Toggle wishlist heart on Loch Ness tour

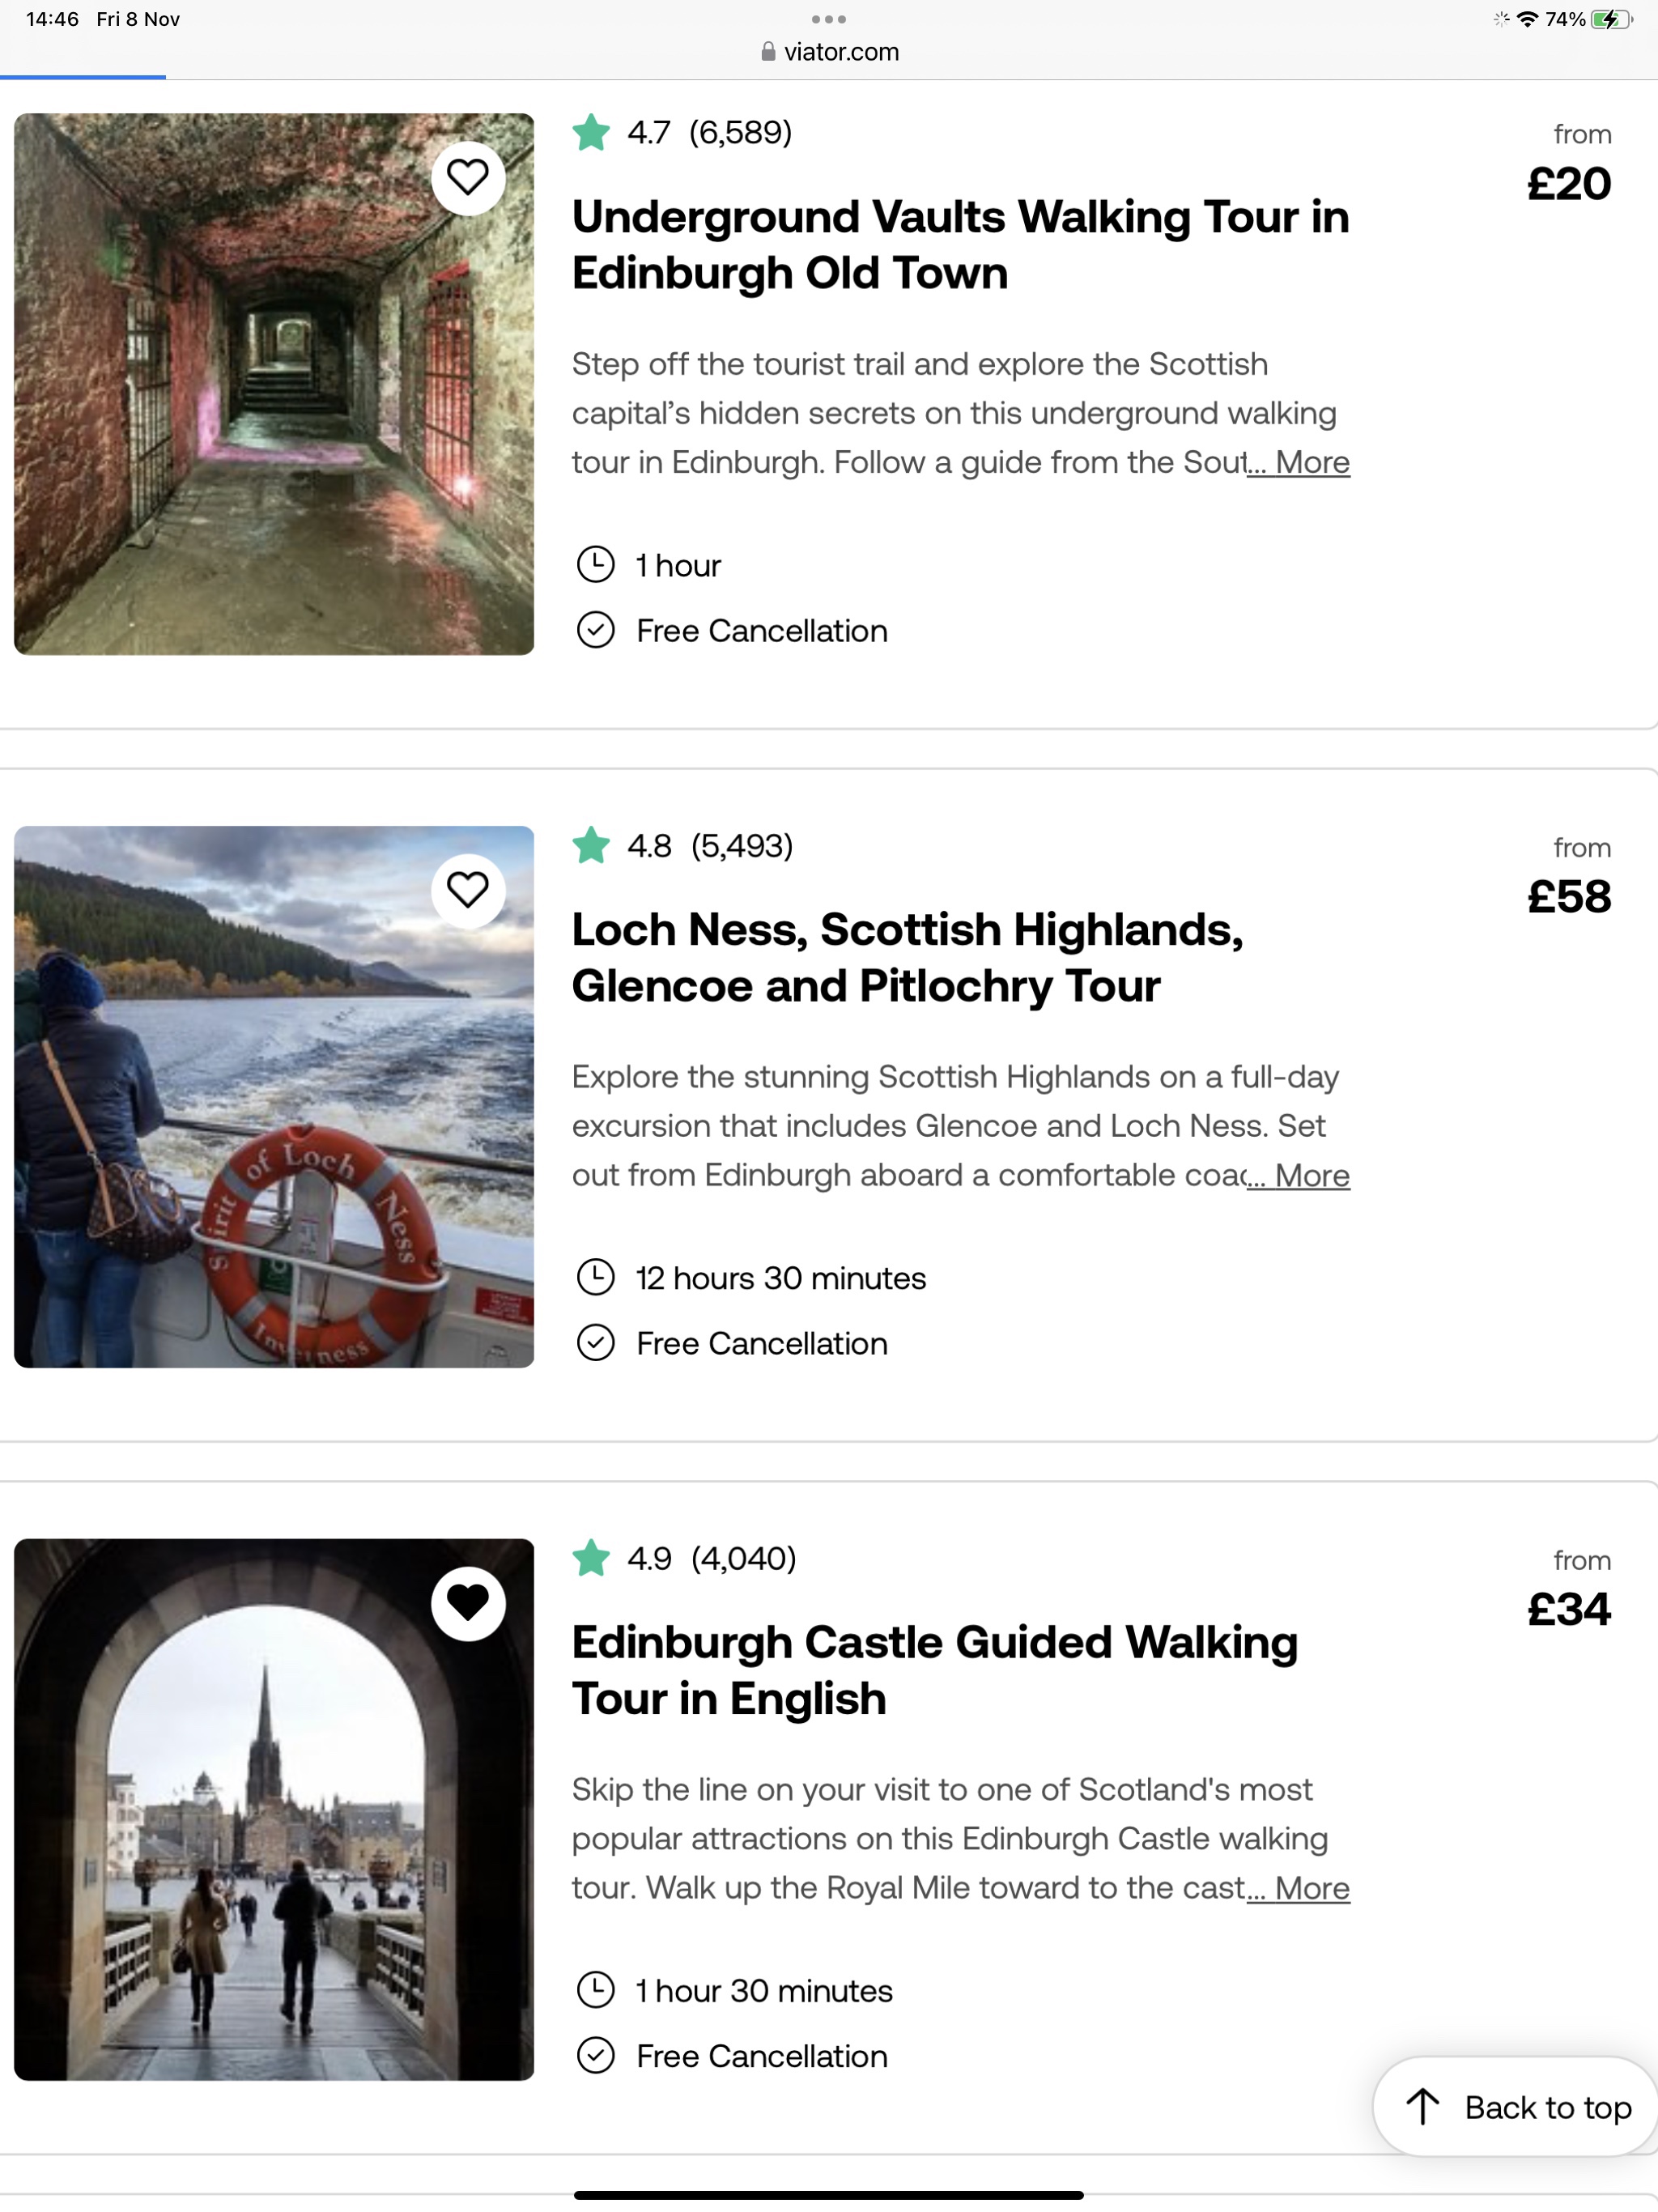[x=467, y=890]
